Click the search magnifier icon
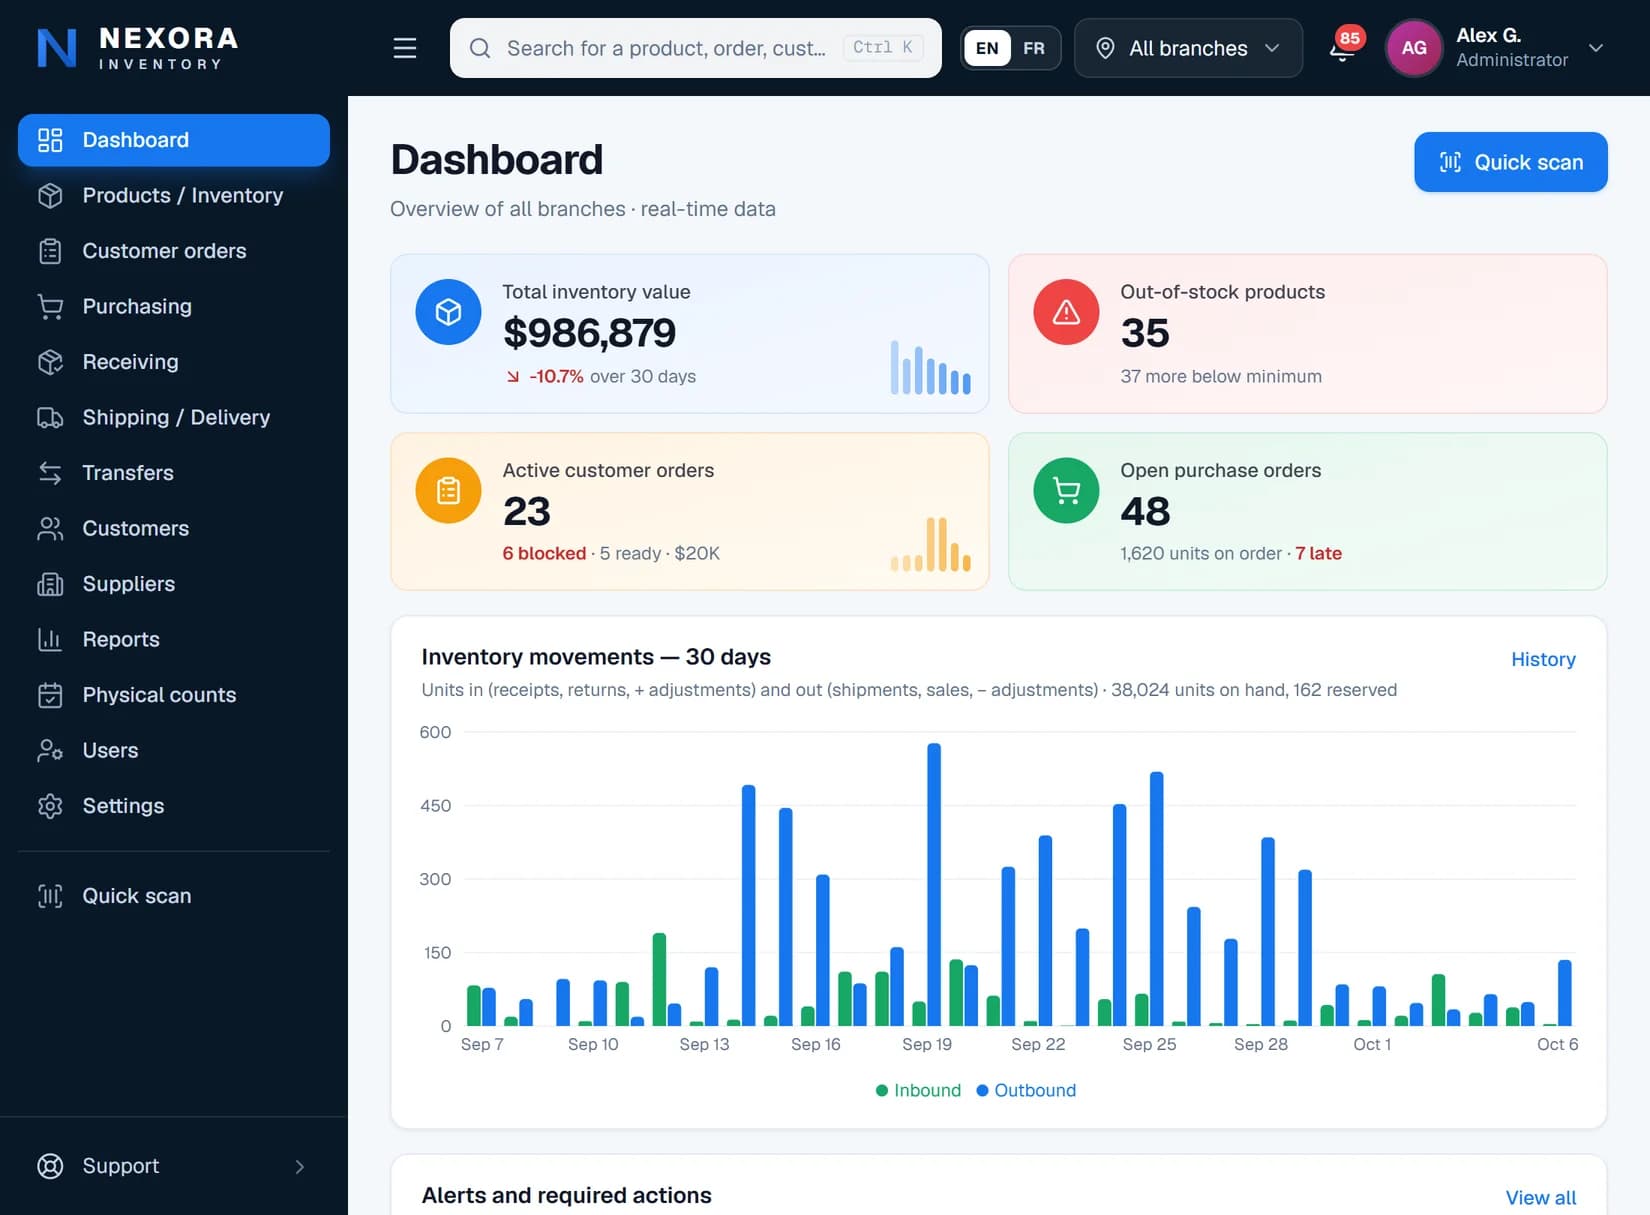Viewport: 1650px width, 1215px height. (480, 48)
